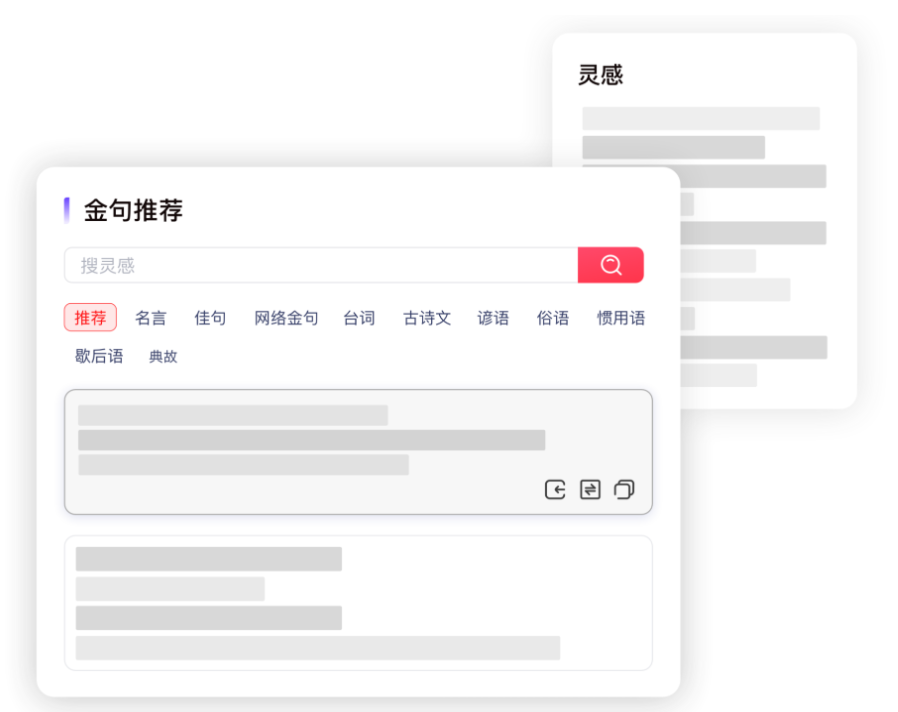
Task: Switch to the 惯用语 tab
Action: pos(621,318)
